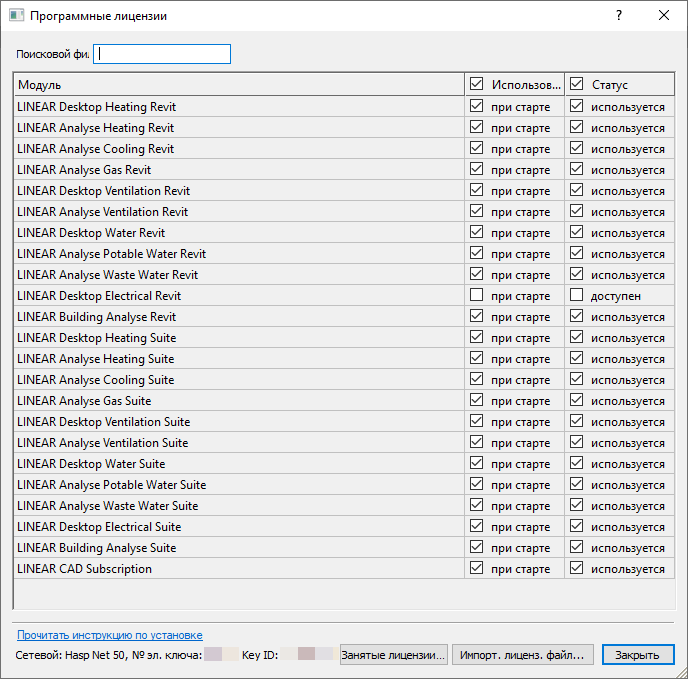Viewport: 688px width, 679px height.
Task: Click the Key ID label
Action: [x=260, y=655]
